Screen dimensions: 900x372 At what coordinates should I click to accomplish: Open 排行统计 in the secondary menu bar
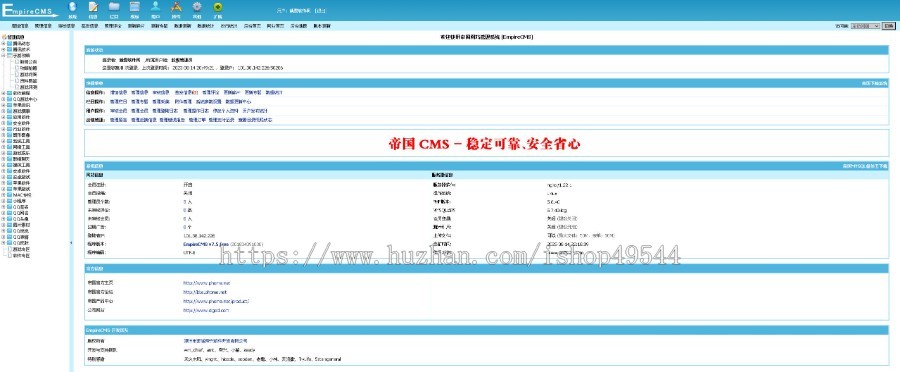[229, 26]
